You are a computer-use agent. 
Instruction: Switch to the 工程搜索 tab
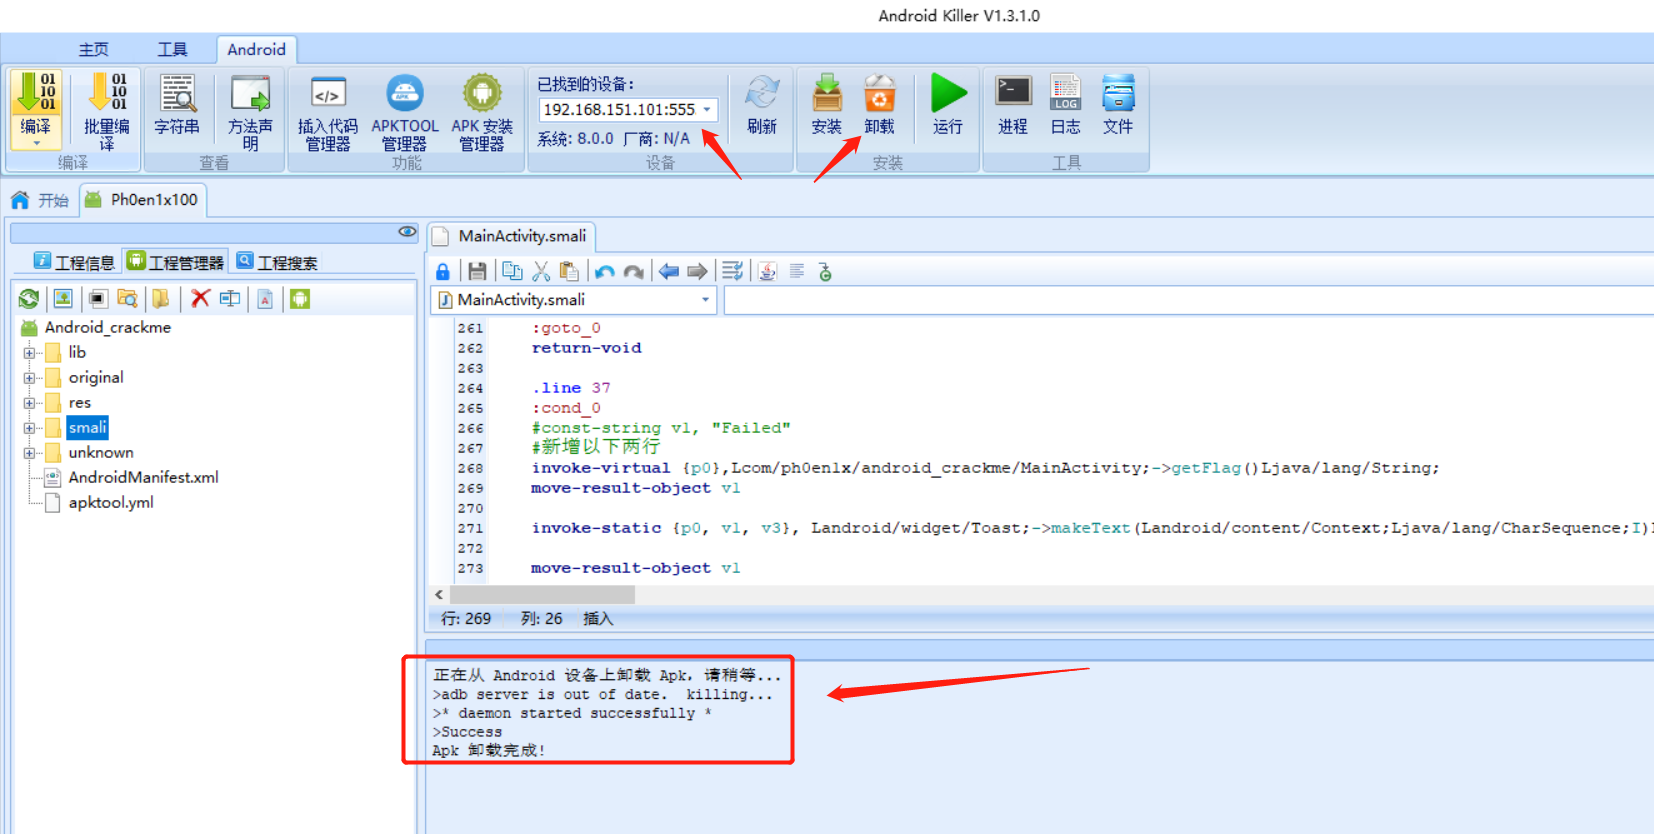pyautogui.click(x=277, y=262)
